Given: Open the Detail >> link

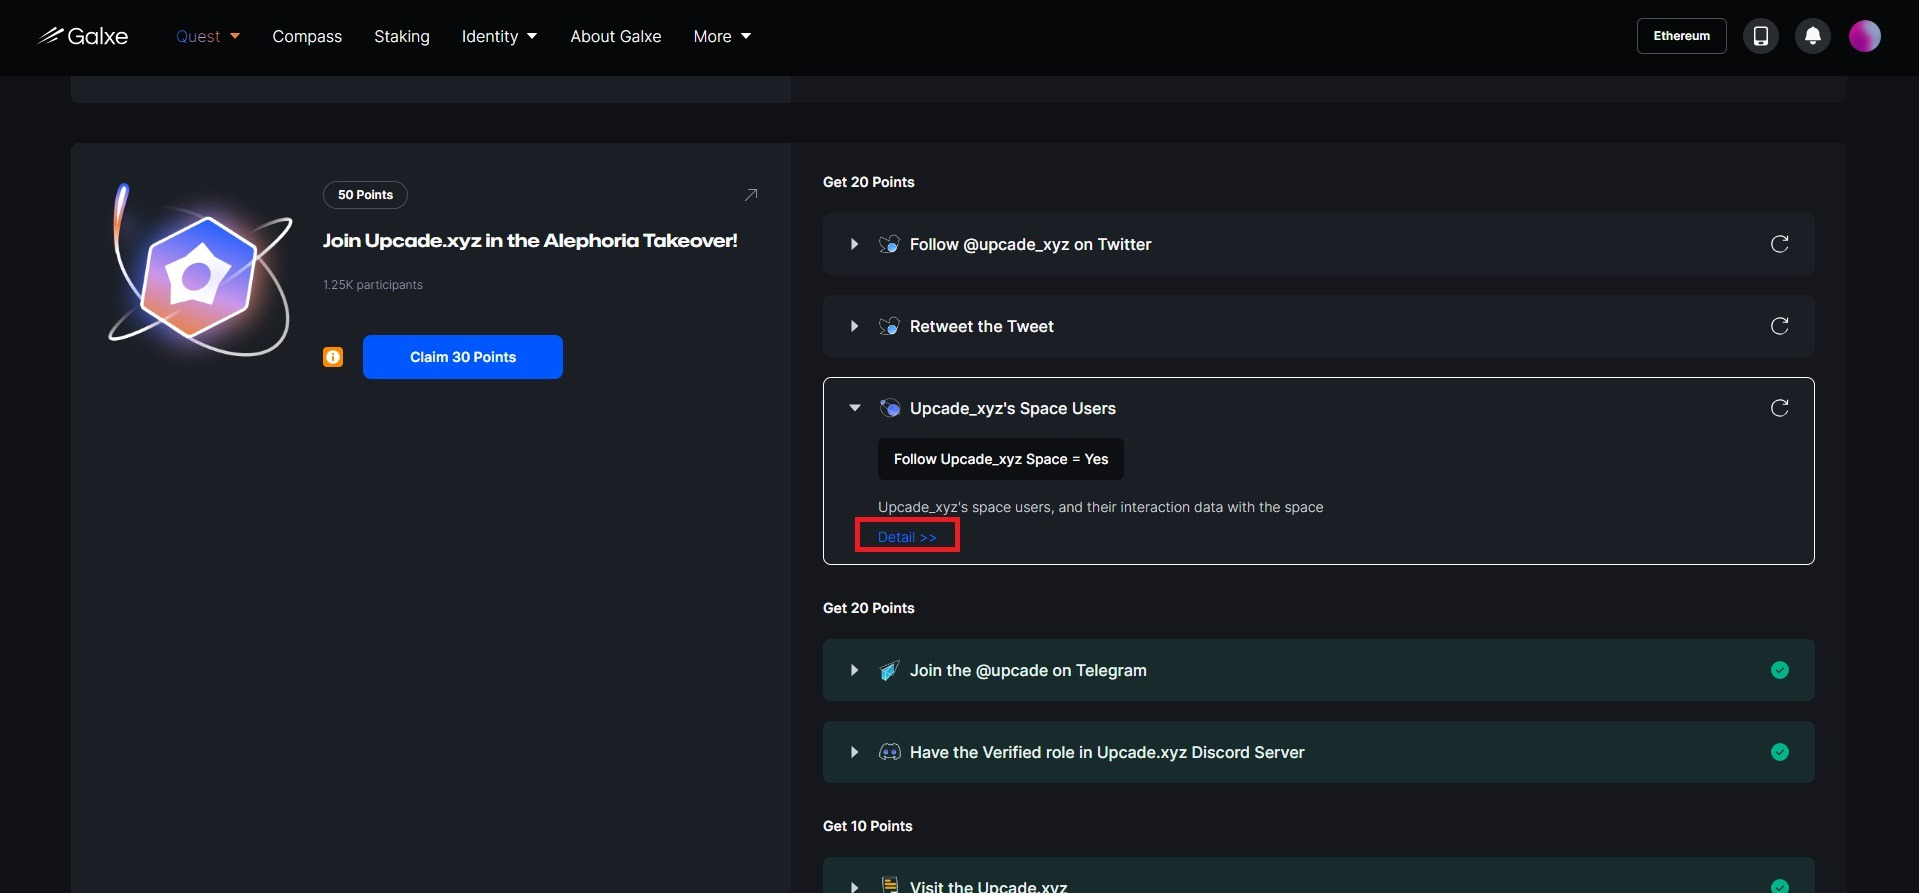Looking at the screenshot, I should click(907, 537).
